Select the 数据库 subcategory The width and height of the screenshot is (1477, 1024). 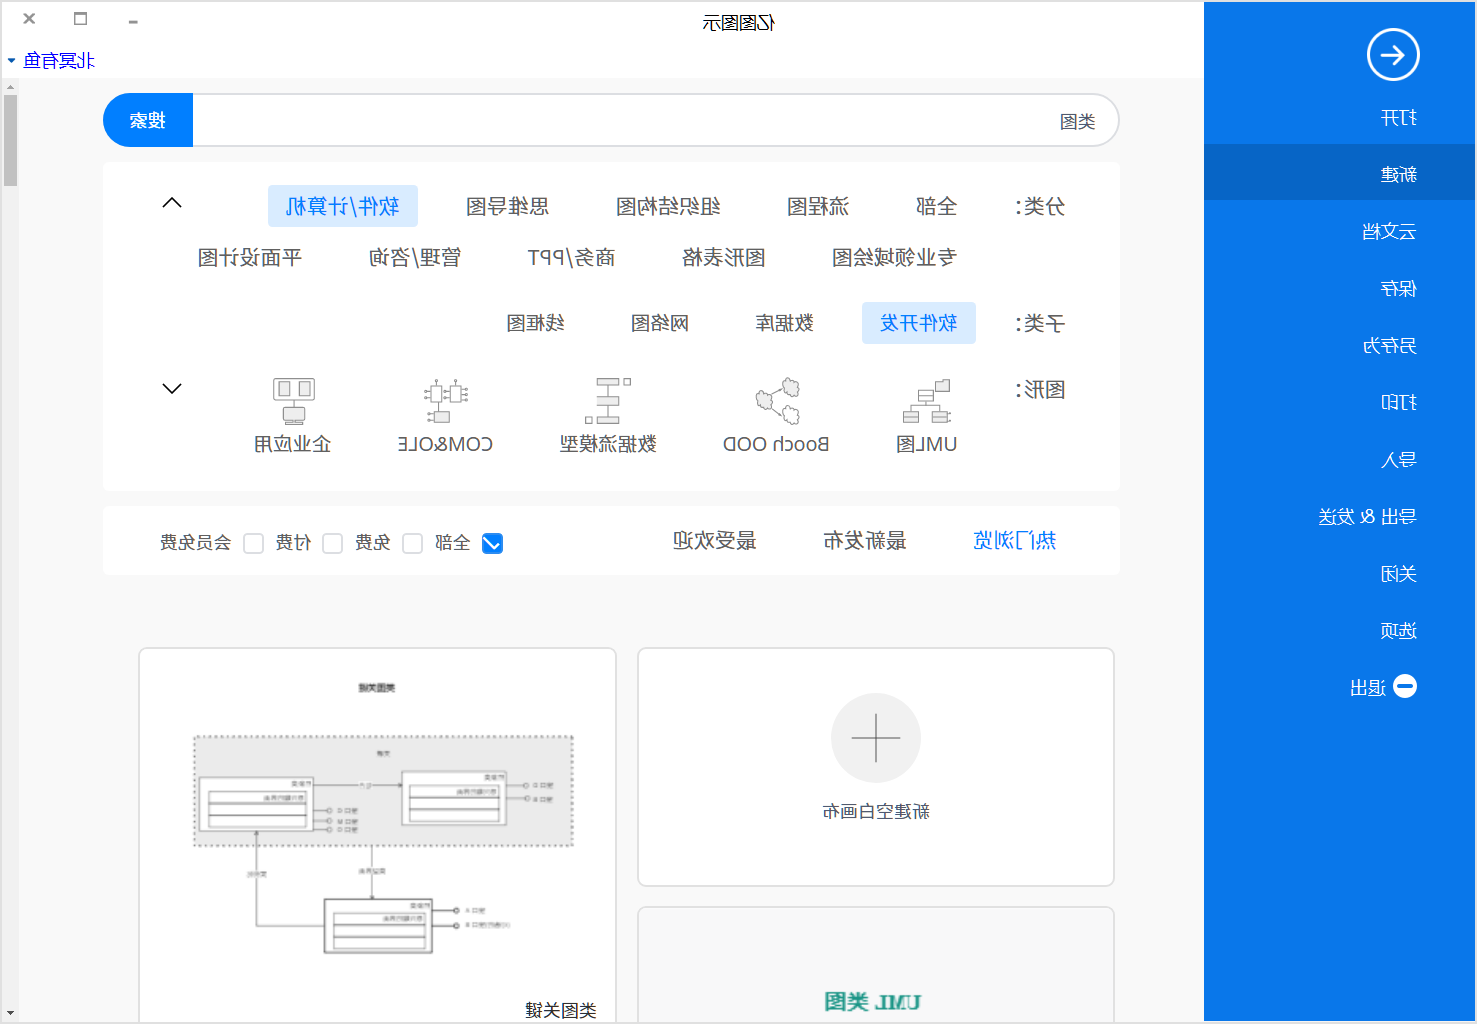click(785, 323)
